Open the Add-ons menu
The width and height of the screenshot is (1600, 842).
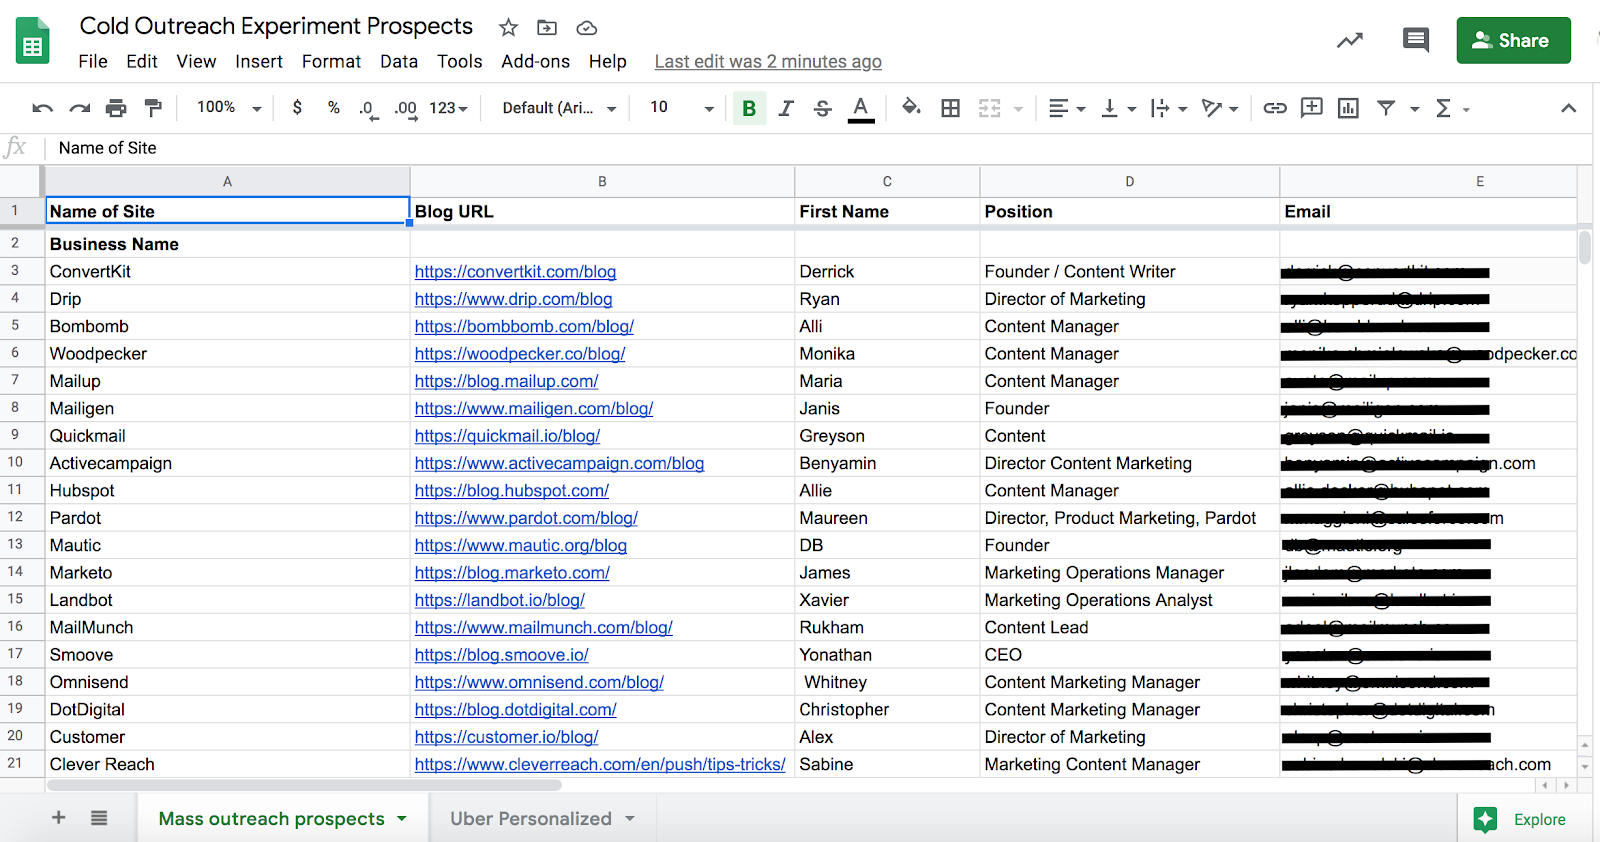pyautogui.click(x=535, y=61)
